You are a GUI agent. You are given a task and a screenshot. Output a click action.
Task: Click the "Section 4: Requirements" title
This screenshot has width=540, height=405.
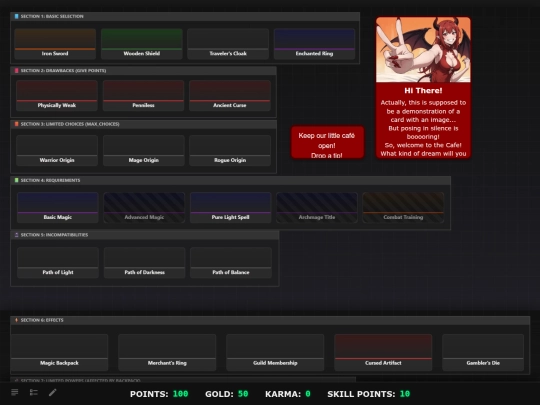coord(50,180)
